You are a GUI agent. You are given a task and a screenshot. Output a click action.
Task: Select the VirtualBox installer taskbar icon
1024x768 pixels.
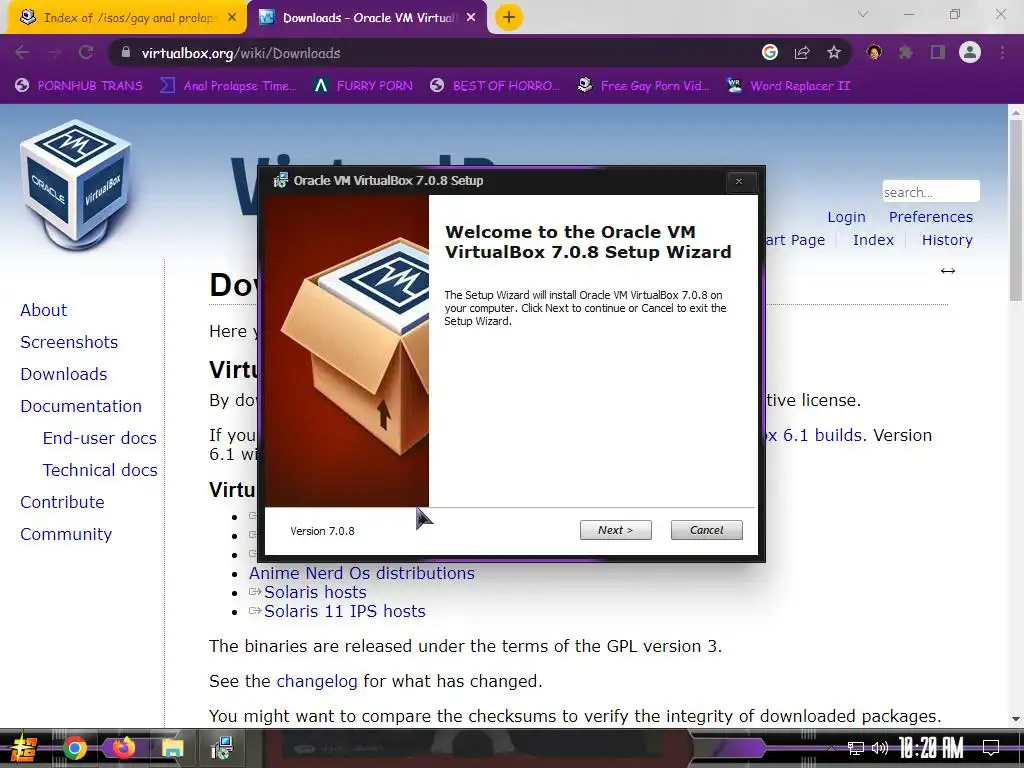click(222, 748)
